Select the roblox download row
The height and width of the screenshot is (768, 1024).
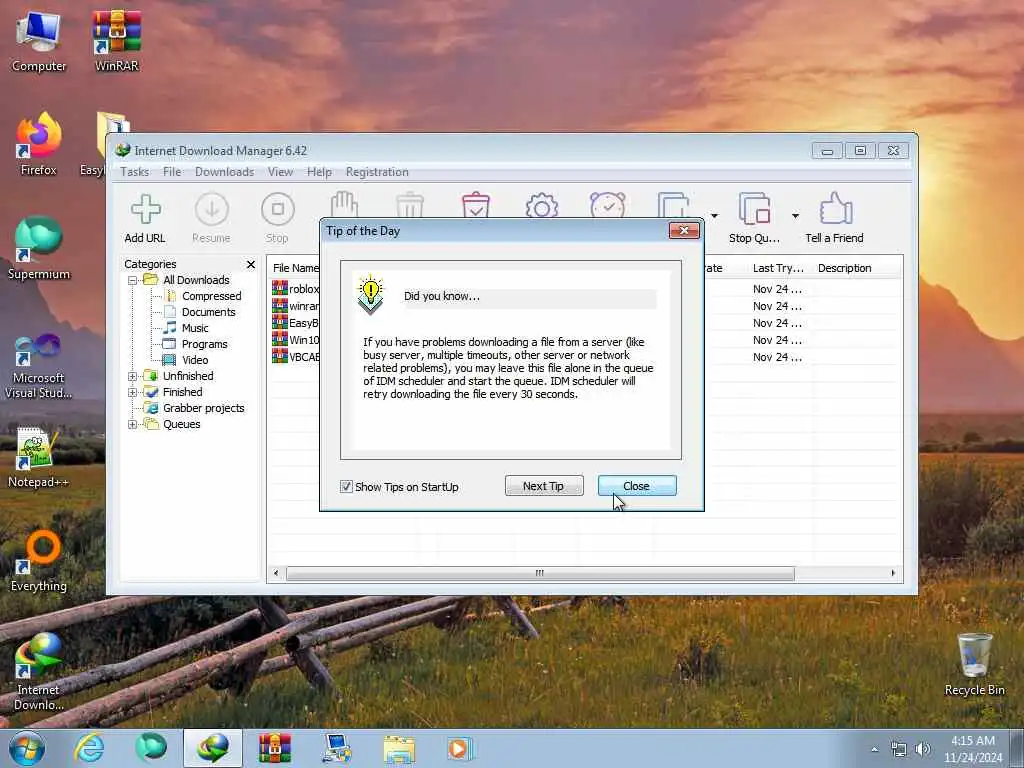pyautogui.click(x=295, y=289)
